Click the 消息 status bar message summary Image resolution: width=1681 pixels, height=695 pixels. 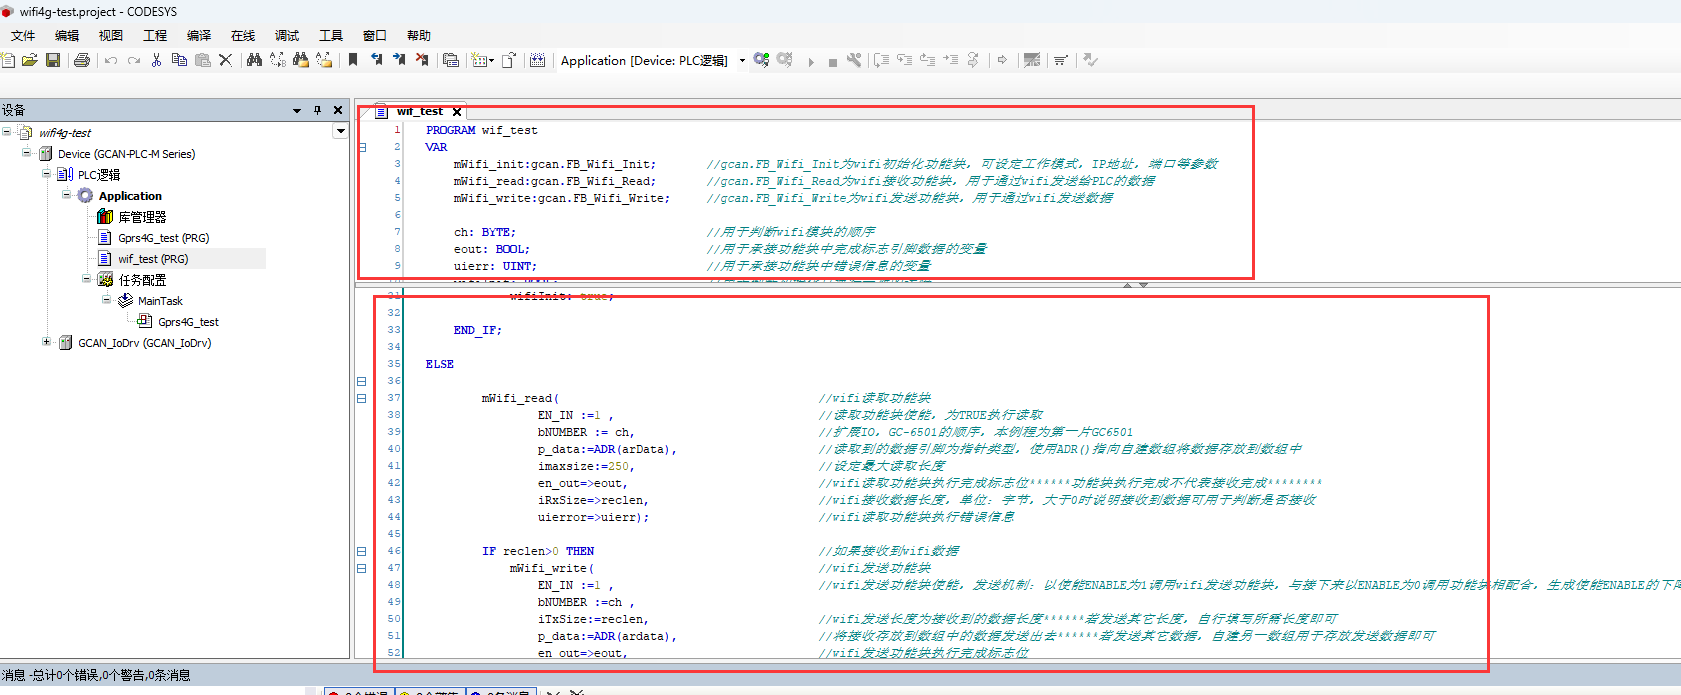tap(96, 675)
